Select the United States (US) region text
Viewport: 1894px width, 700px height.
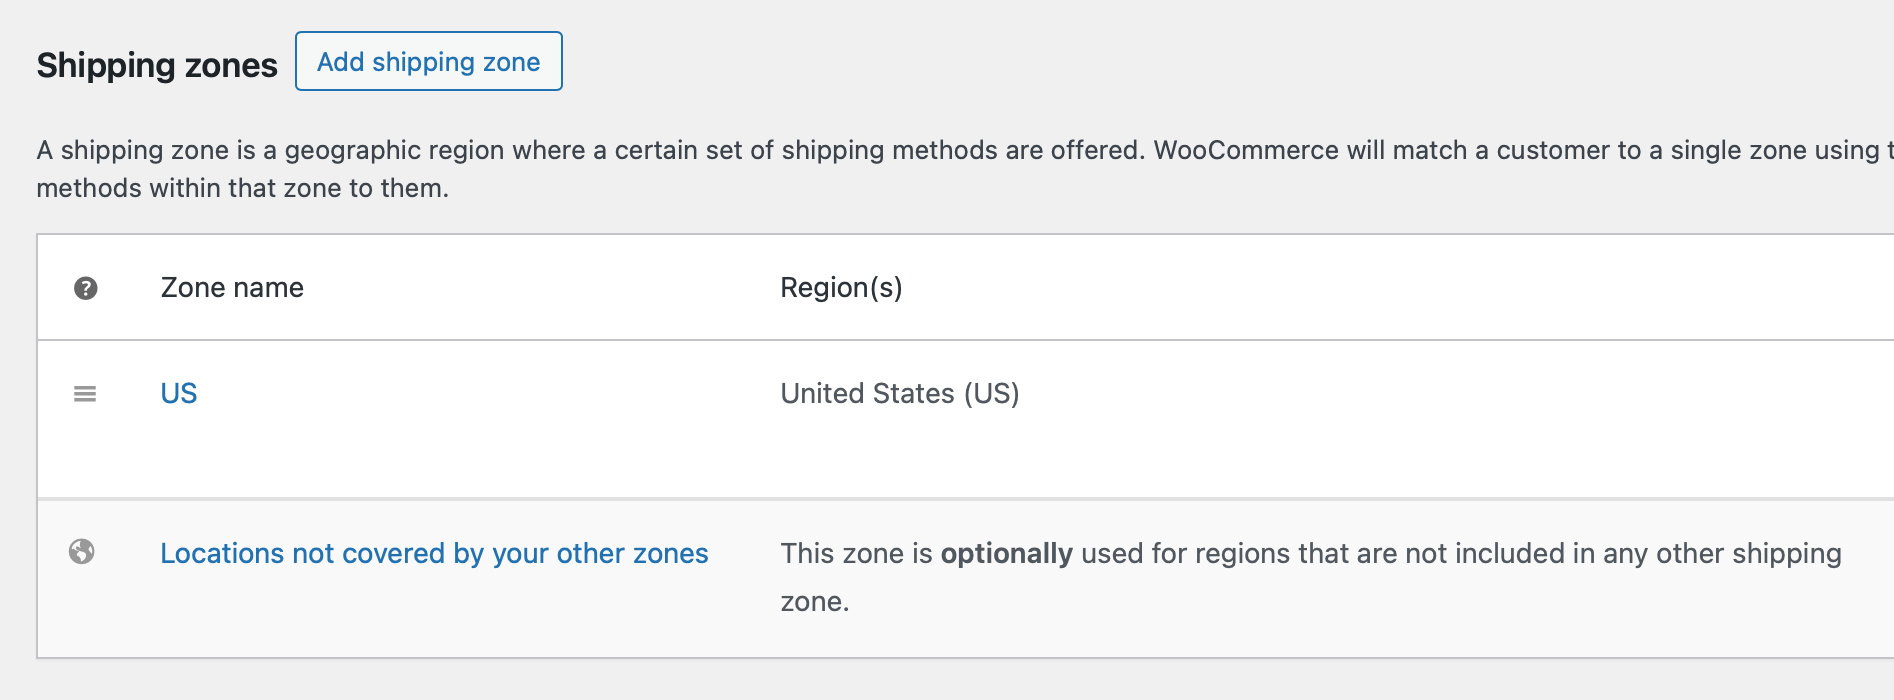click(x=899, y=393)
